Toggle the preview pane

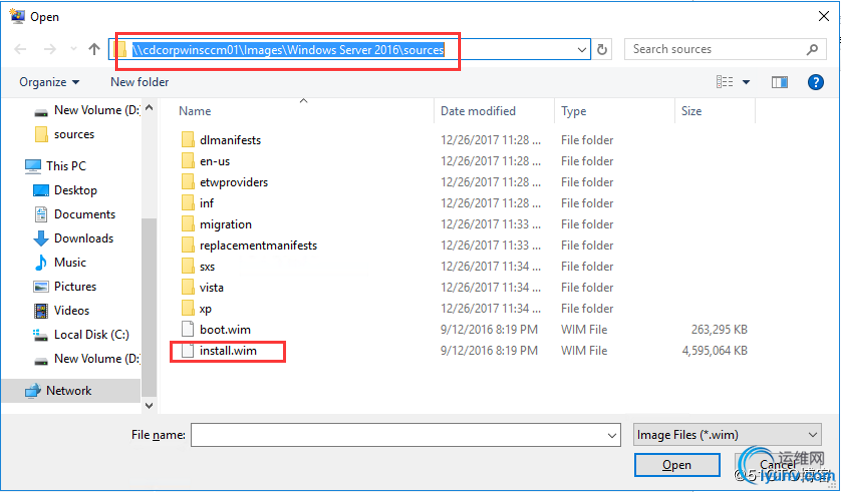click(x=779, y=82)
